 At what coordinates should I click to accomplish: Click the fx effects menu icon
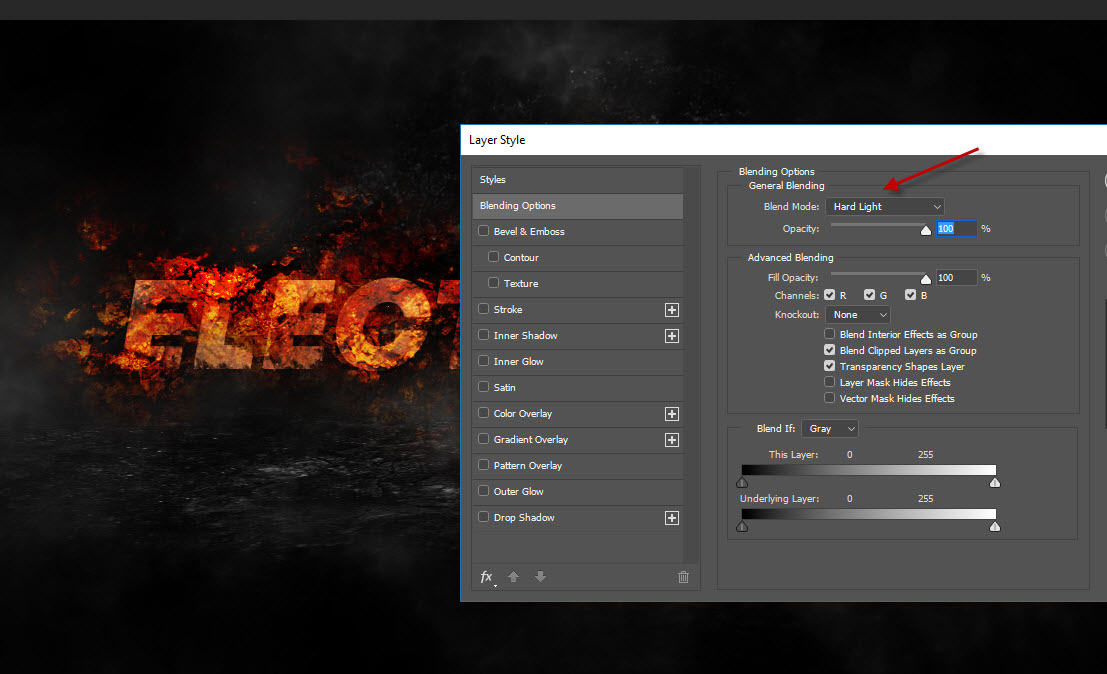[487, 577]
